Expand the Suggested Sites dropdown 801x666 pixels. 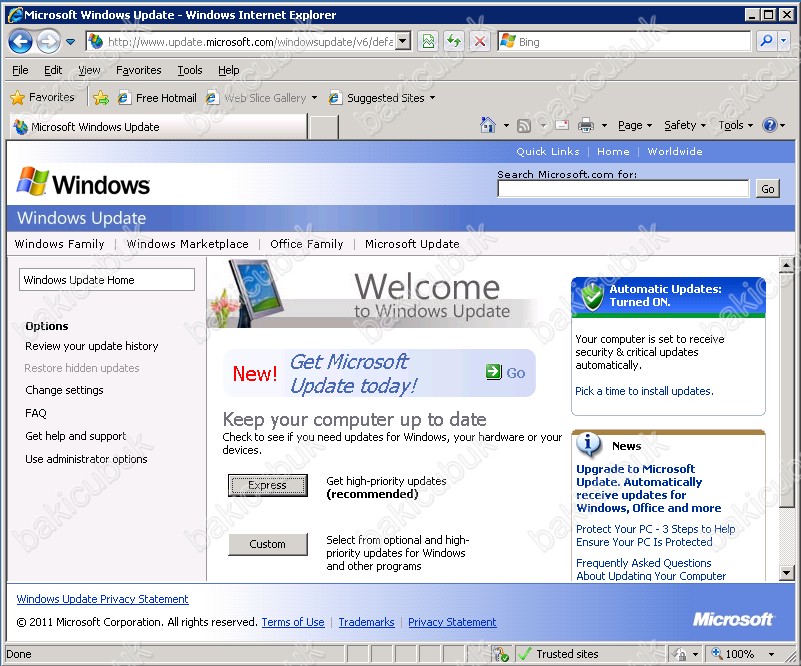pyautogui.click(x=432, y=98)
